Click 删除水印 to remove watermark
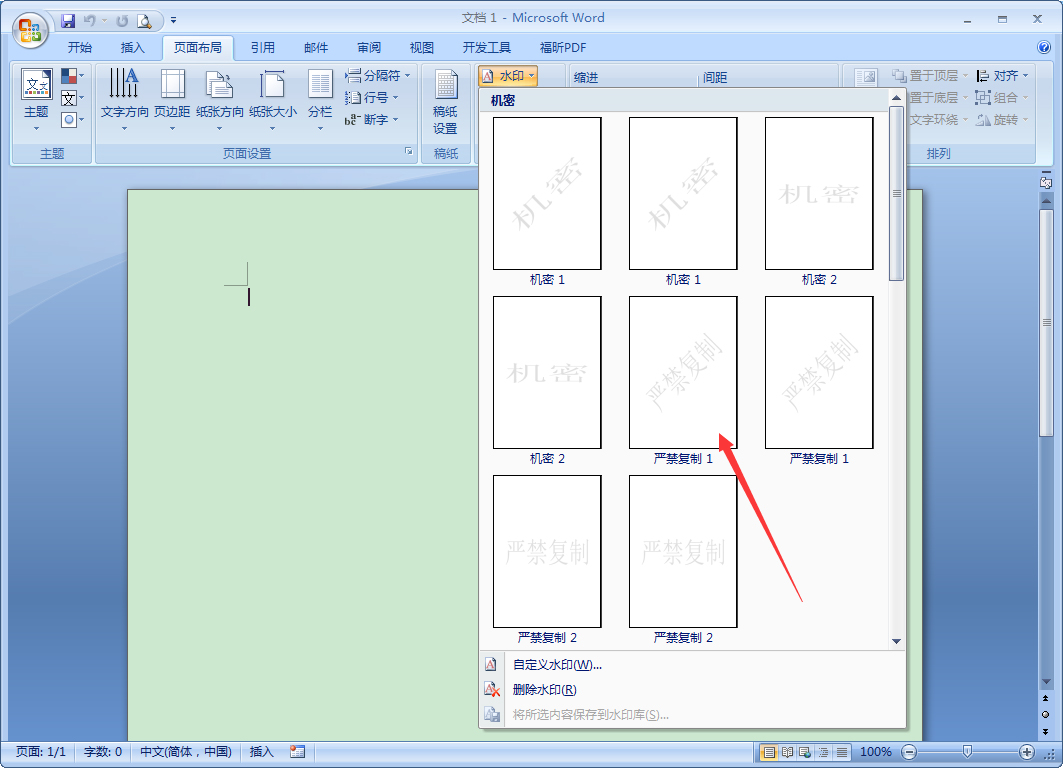Image resolution: width=1063 pixels, height=768 pixels. click(544, 689)
